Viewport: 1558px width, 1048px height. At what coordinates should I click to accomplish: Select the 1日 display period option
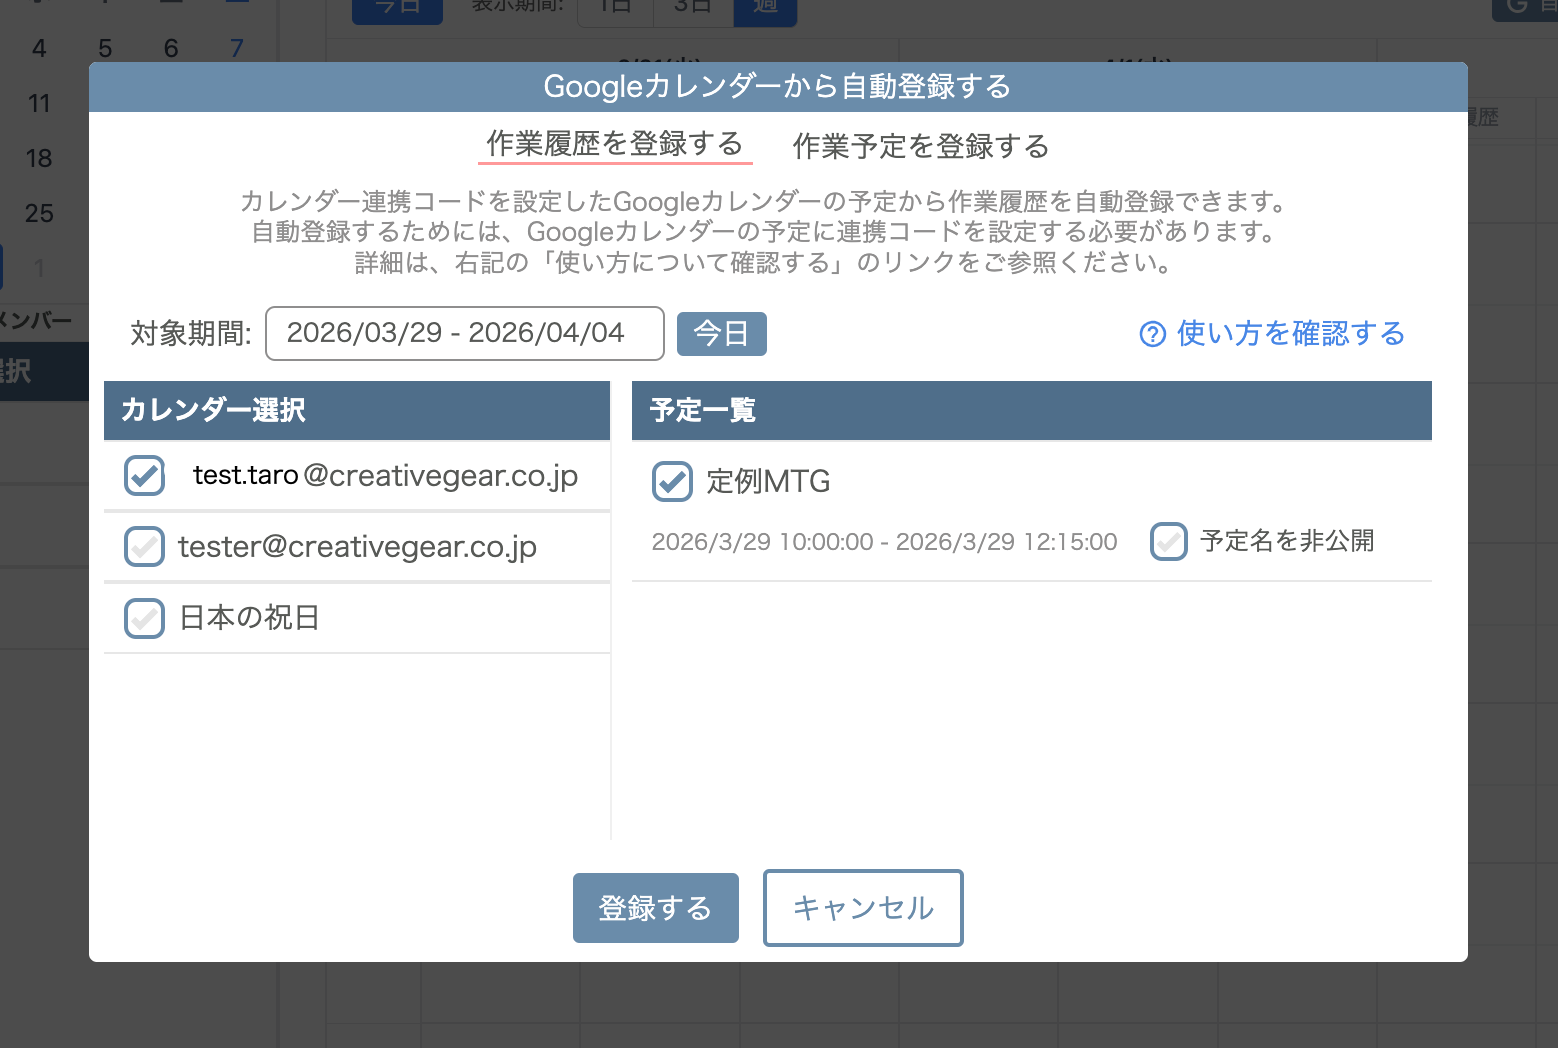[614, 10]
